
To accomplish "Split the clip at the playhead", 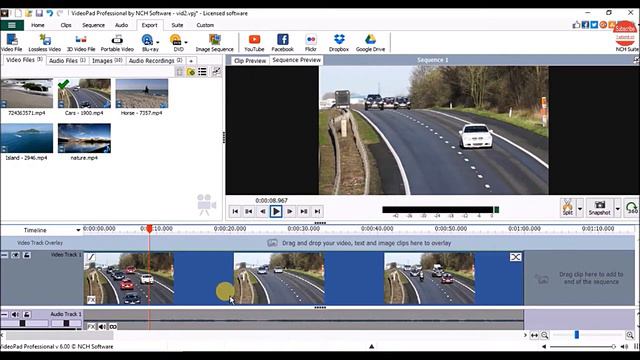I will coord(567,207).
